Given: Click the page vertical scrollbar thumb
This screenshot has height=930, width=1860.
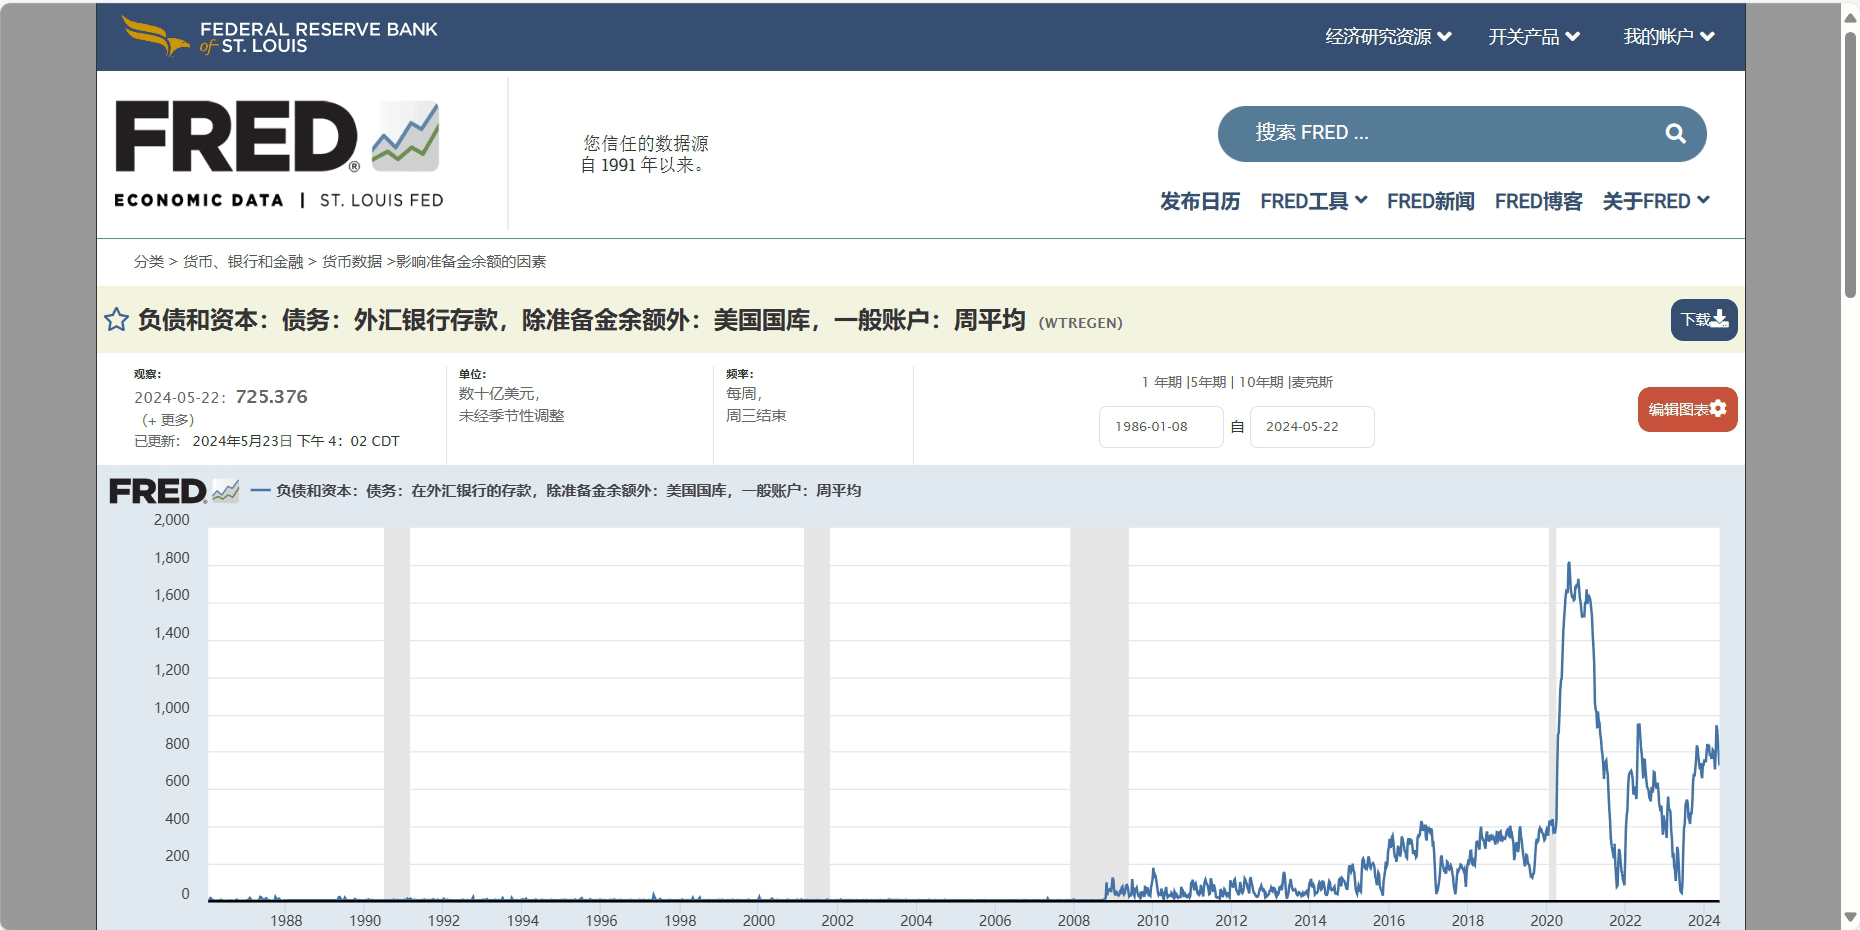Looking at the screenshot, I should point(1851,165).
